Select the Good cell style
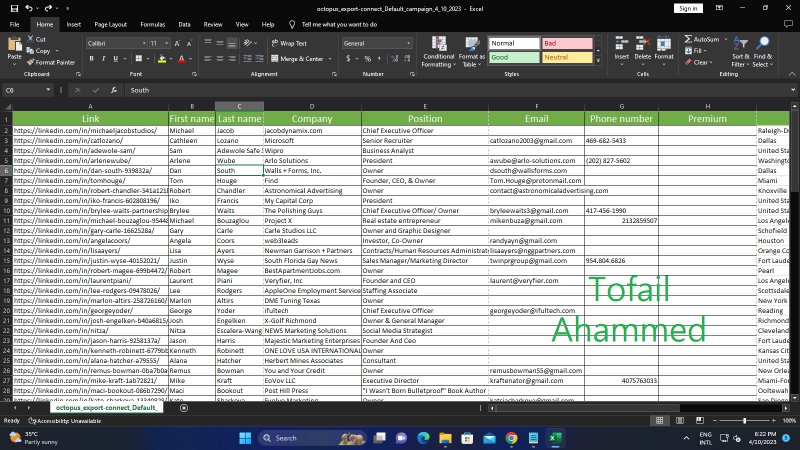The image size is (800, 450). (514, 57)
